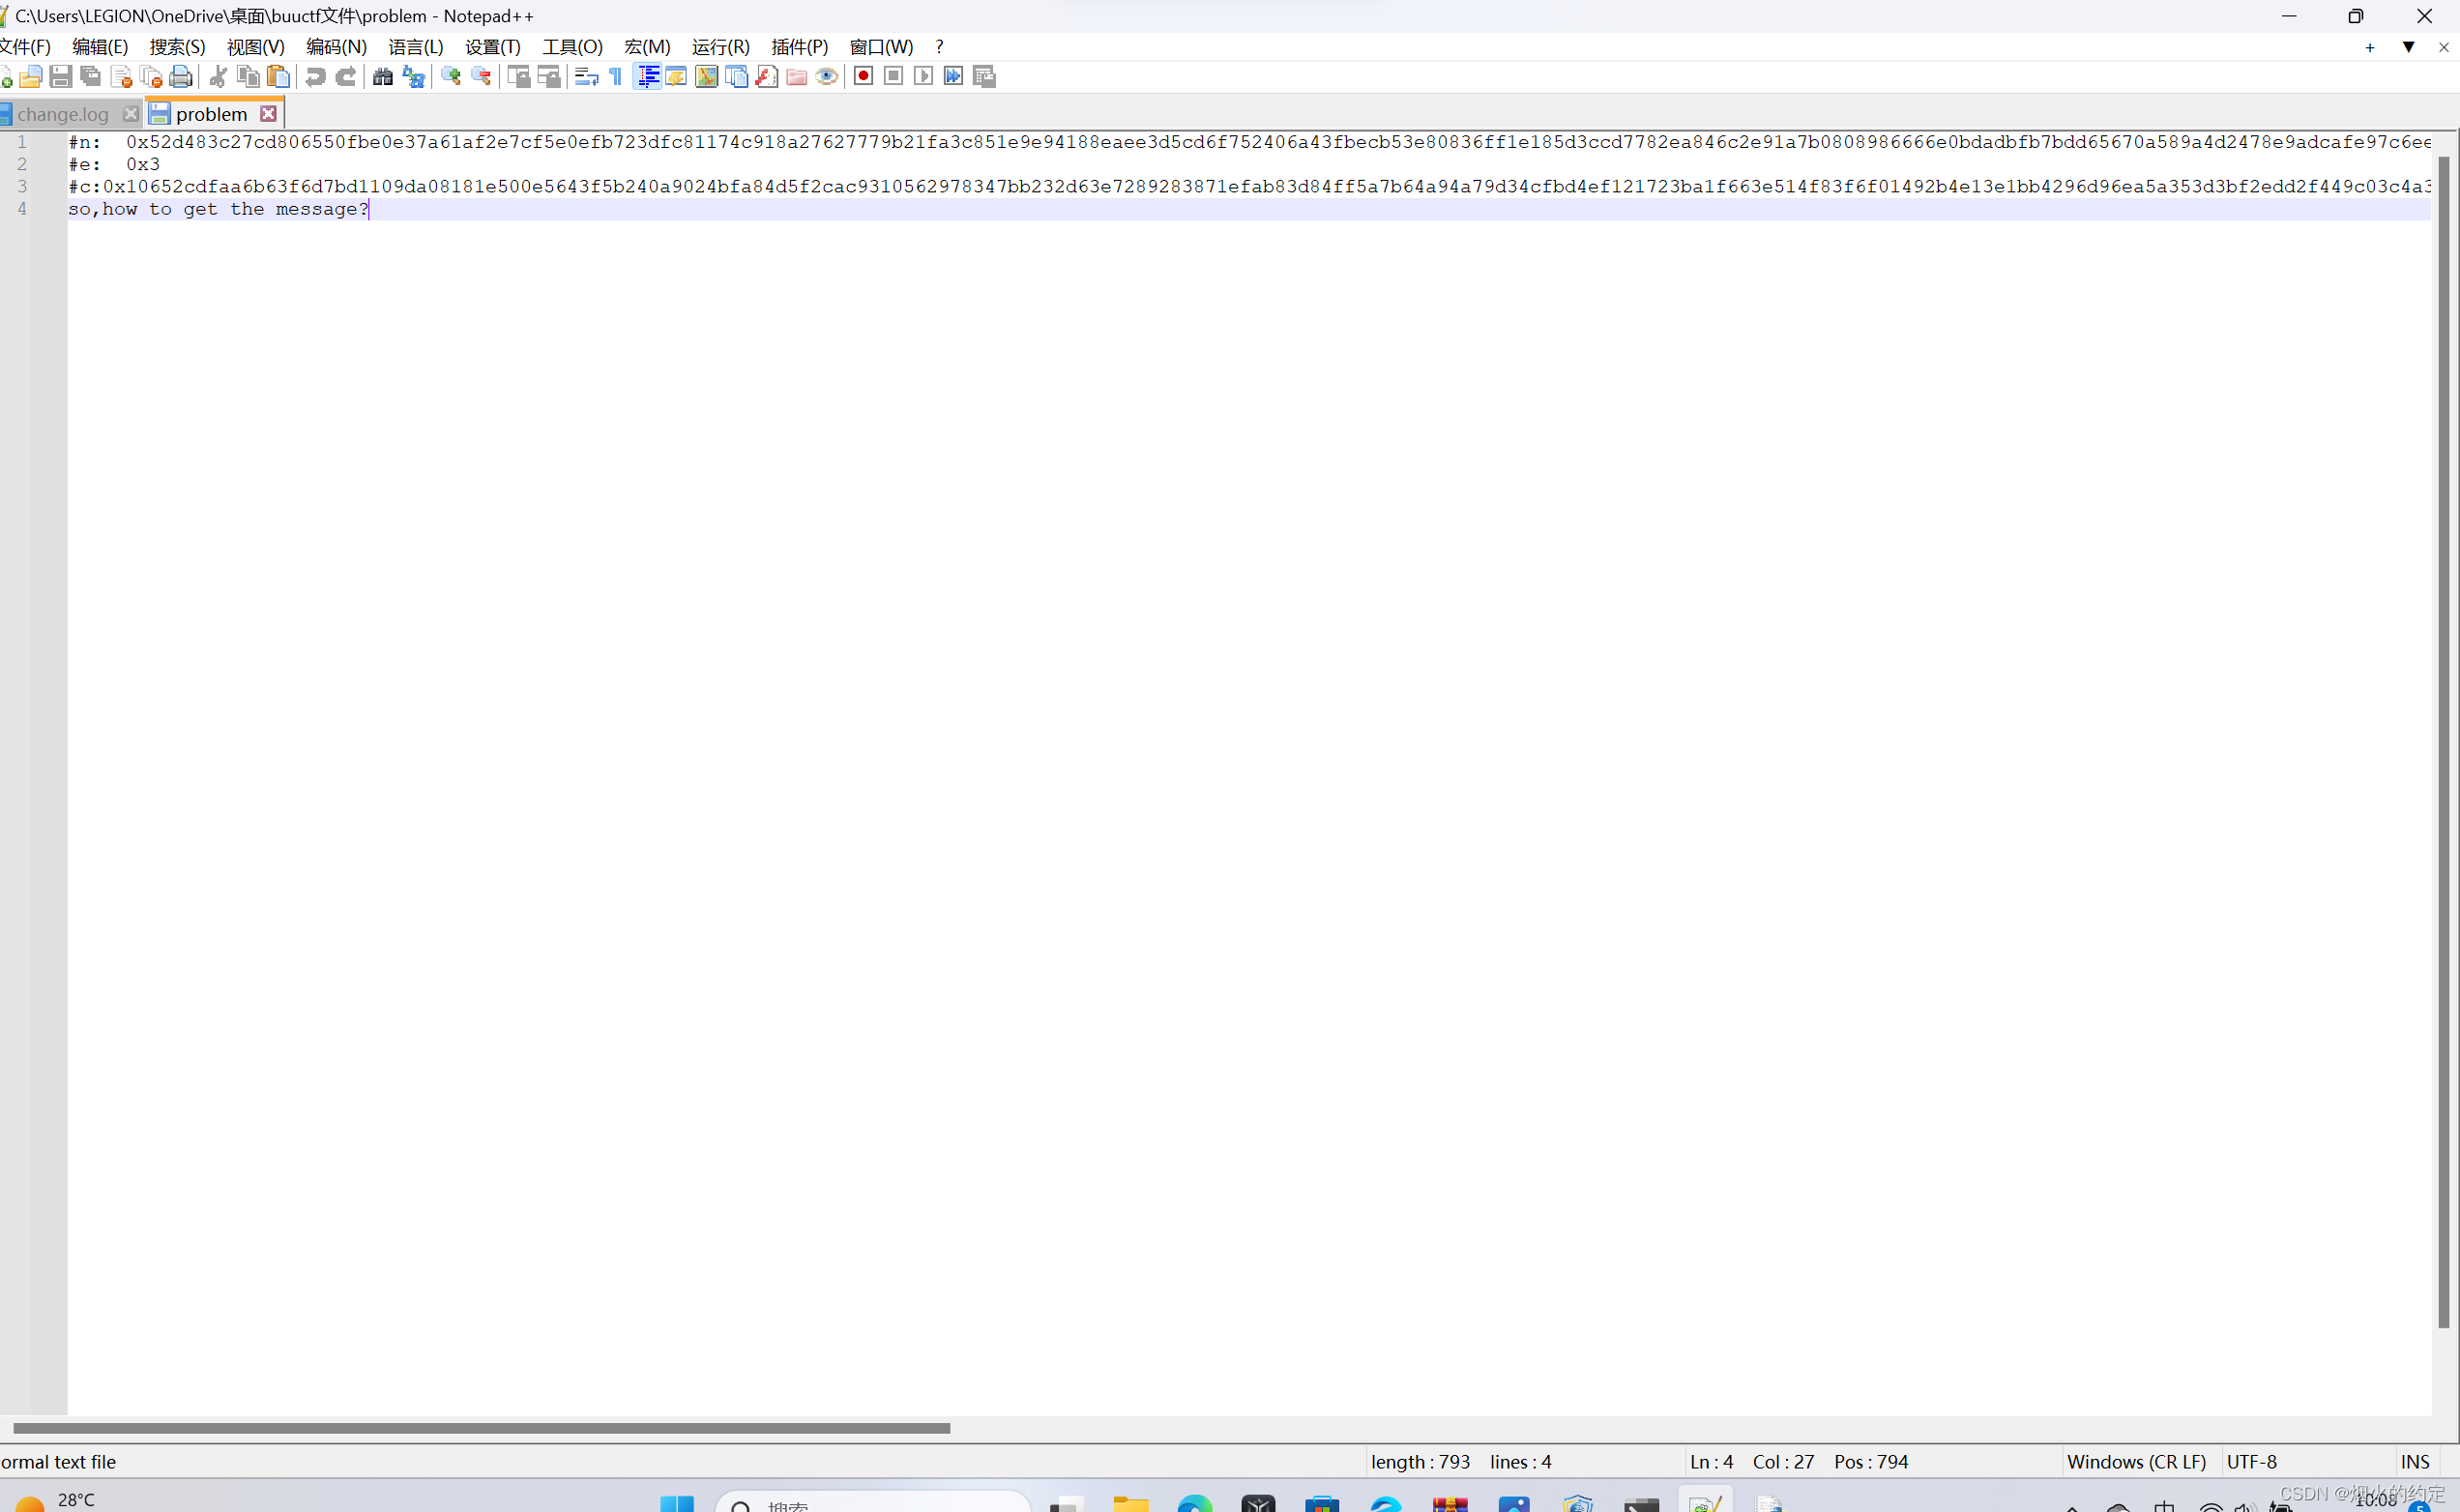
Task: Open the Document Map panel icon
Action: 706,76
